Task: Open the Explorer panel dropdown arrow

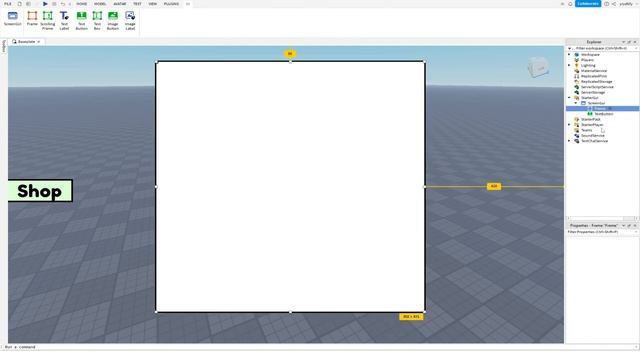Action: (x=623, y=42)
